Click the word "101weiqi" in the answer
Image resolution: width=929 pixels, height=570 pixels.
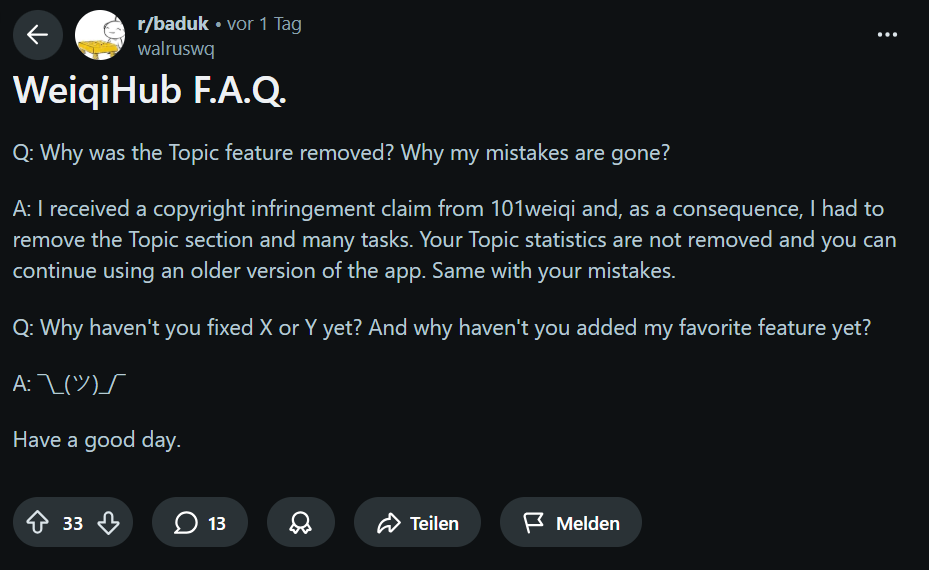[x=530, y=210]
